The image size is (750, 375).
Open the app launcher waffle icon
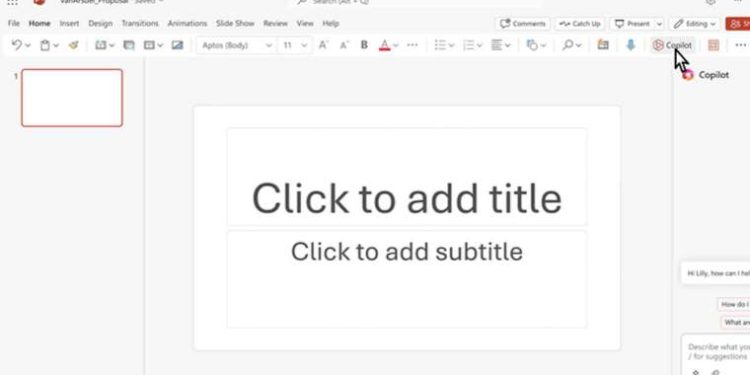click(x=12, y=2)
